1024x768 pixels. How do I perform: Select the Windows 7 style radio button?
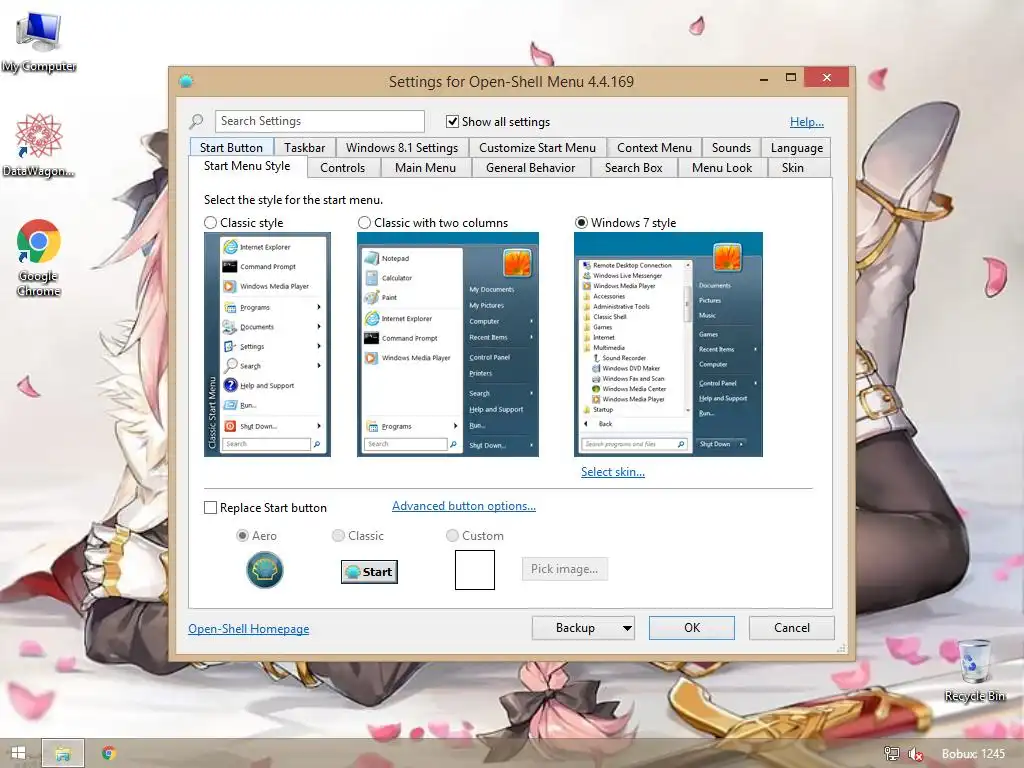pos(581,223)
